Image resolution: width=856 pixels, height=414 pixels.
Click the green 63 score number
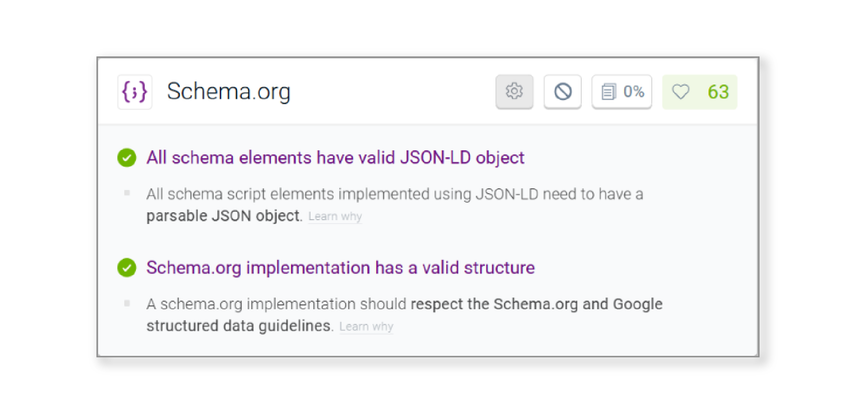pyautogui.click(x=718, y=92)
